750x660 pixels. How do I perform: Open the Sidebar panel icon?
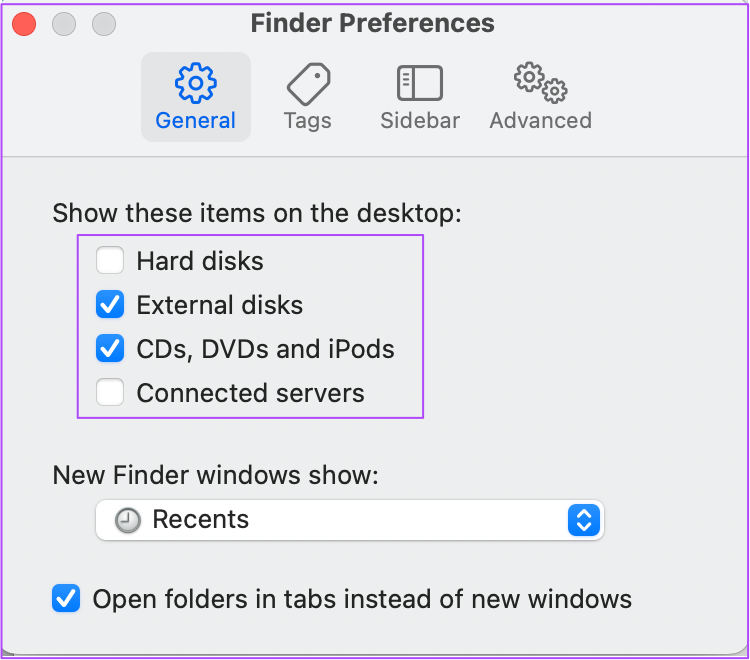(x=419, y=83)
